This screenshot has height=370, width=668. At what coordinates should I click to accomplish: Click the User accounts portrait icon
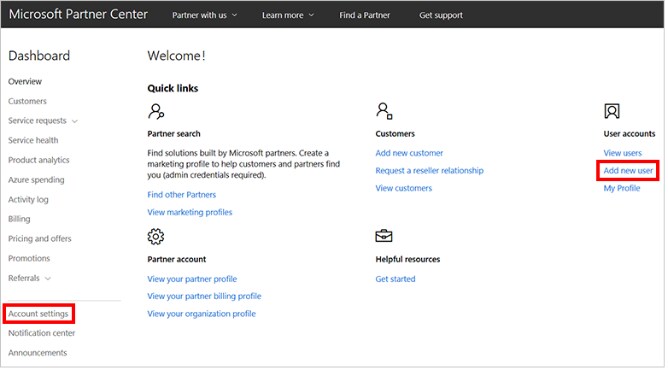click(612, 111)
